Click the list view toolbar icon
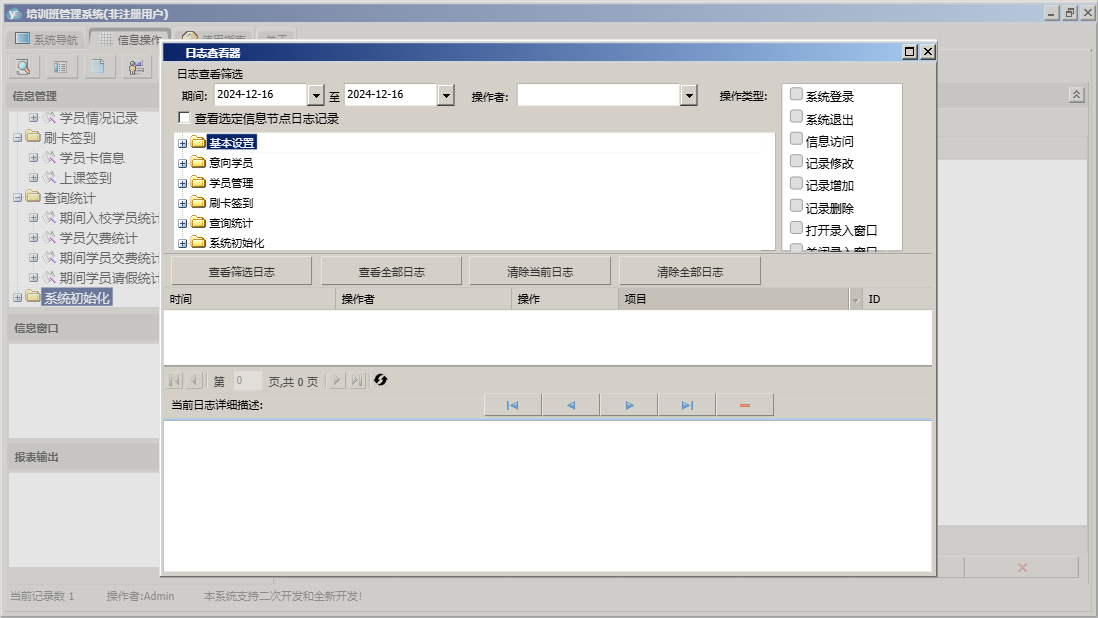1098x618 pixels. (61, 67)
